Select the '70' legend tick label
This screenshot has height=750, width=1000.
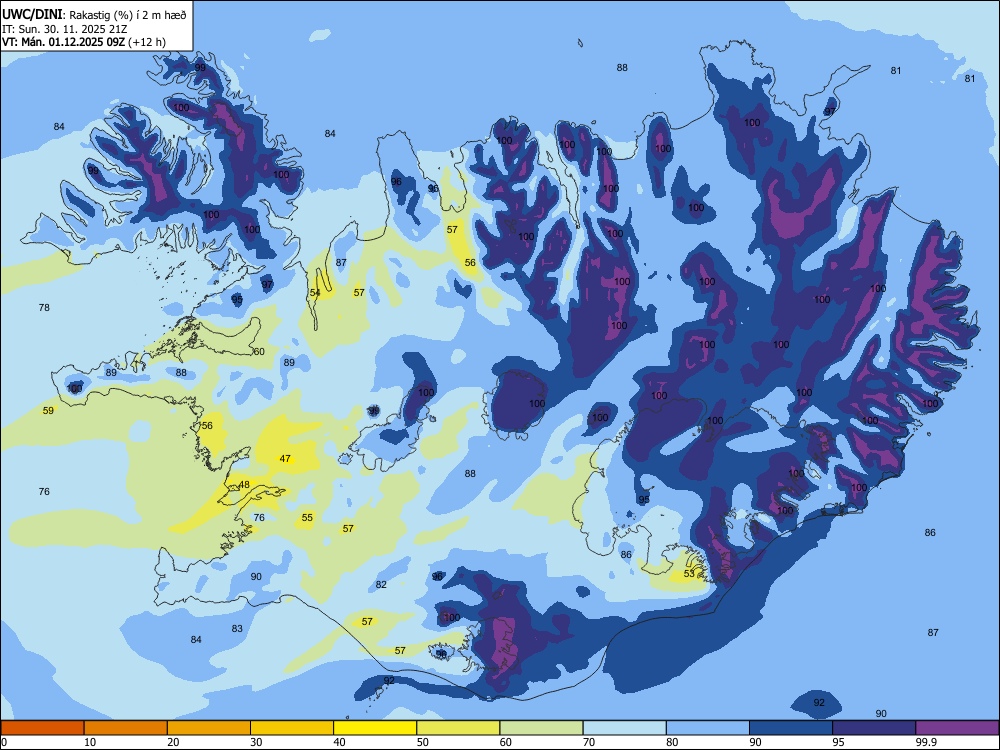pyautogui.click(x=589, y=742)
